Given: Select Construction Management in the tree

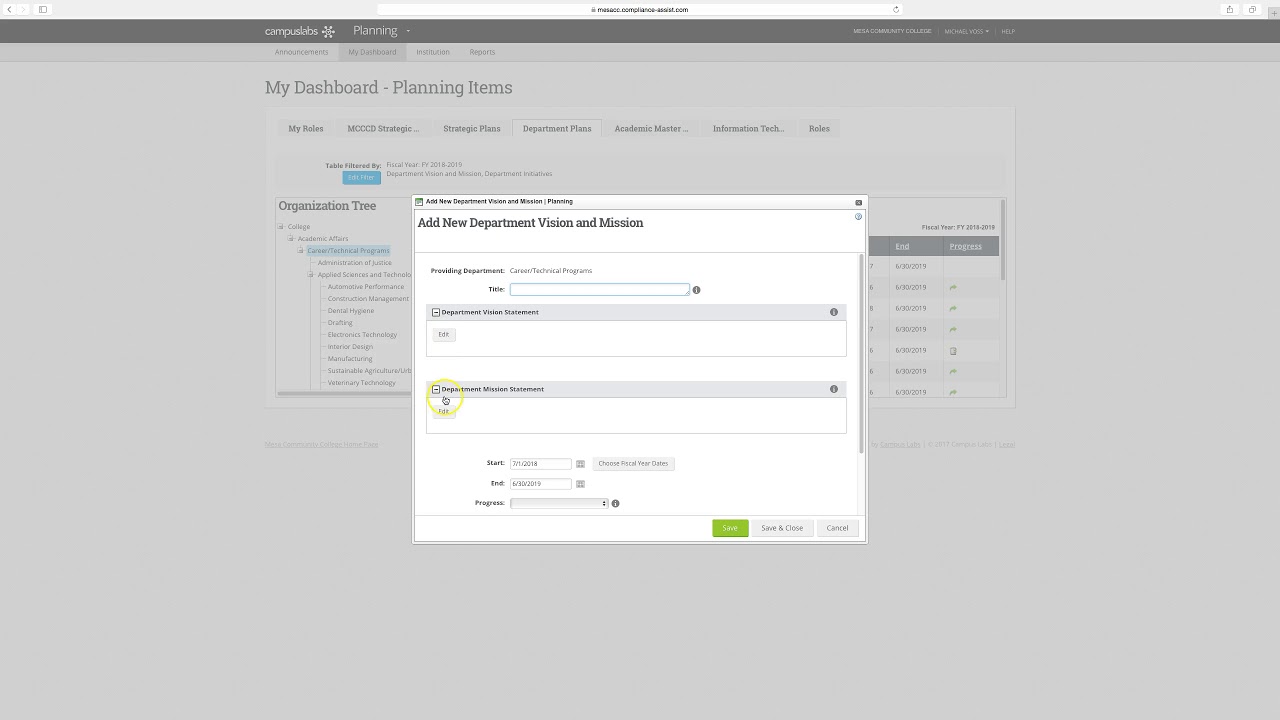Looking at the screenshot, I should (368, 299).
